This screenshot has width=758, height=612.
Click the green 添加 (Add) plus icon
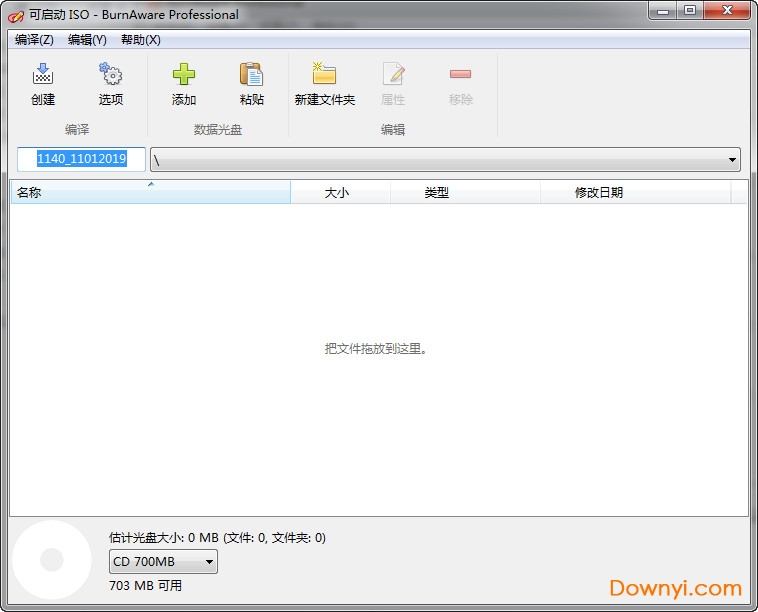click(x=184, y=75)
